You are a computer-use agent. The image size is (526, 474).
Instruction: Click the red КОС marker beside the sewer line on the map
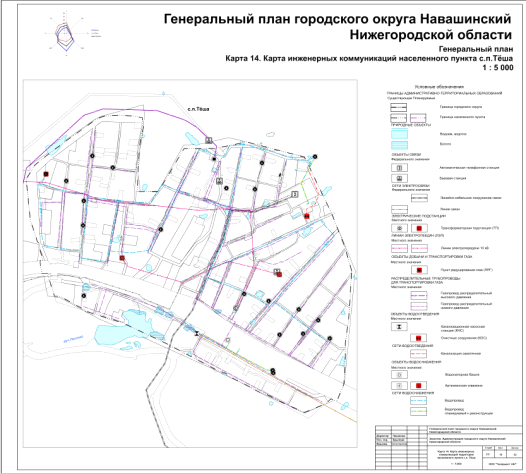tap(306, 216)
